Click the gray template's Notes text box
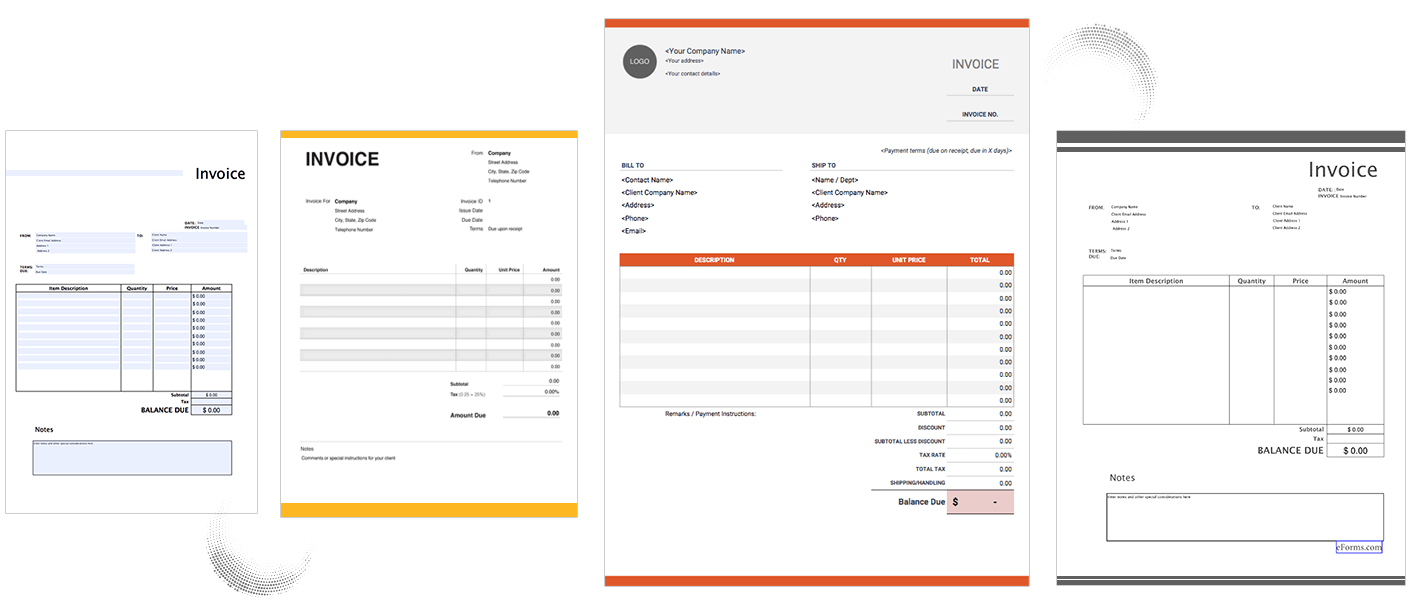 coord(1245,517)
